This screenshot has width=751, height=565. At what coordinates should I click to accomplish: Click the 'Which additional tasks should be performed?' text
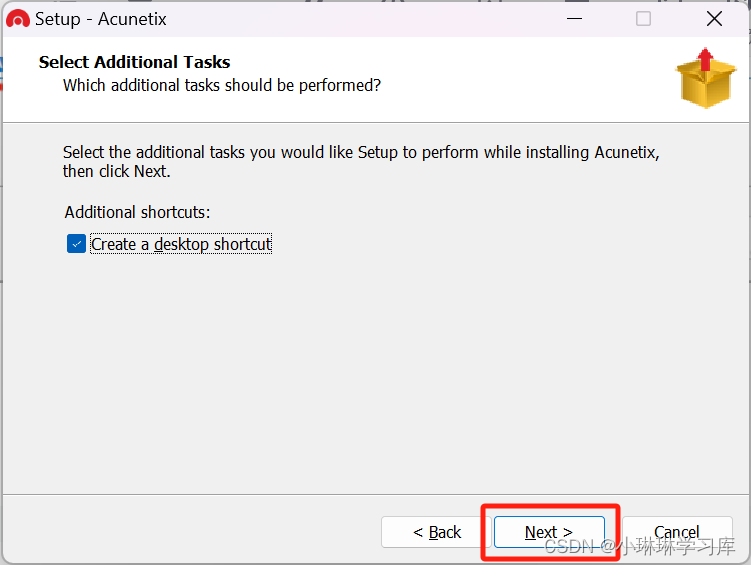[222, 85]
